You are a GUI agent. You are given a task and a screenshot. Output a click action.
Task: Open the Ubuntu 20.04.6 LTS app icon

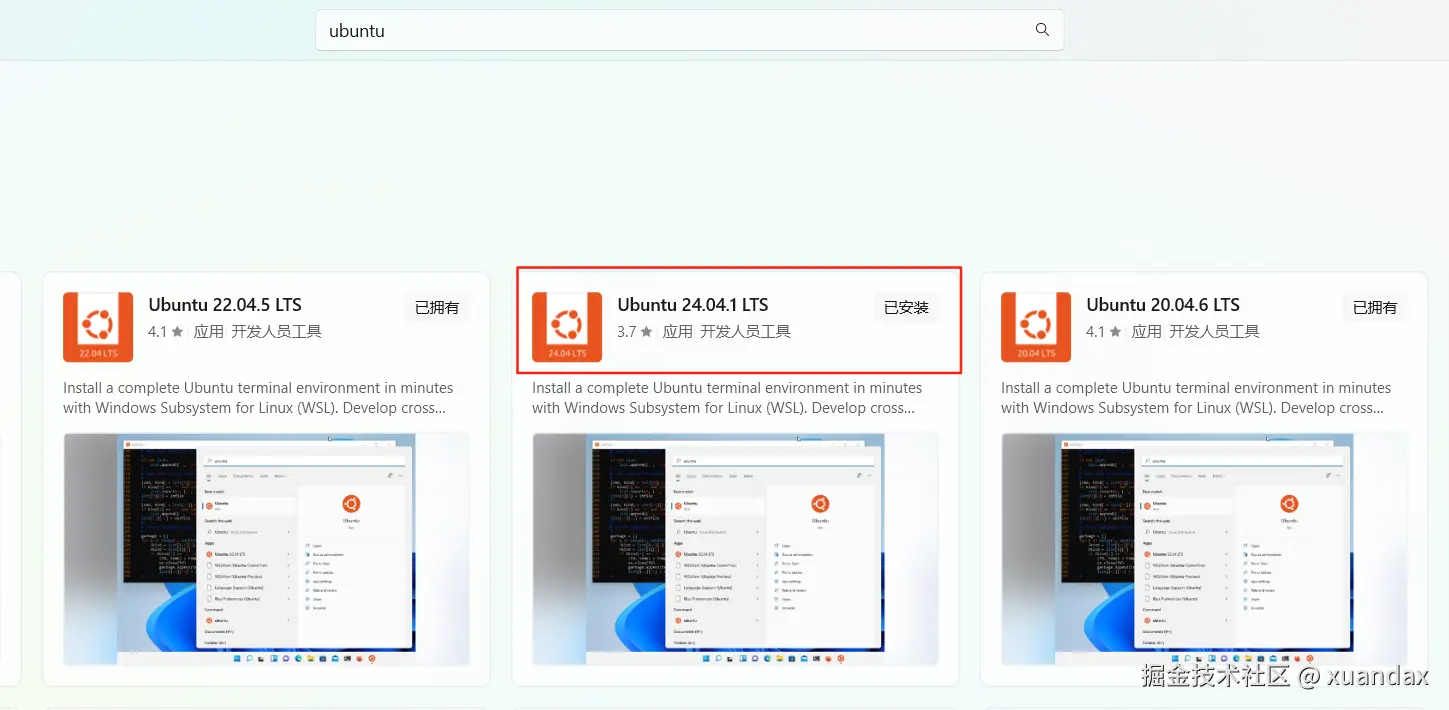click(1036, 327)
